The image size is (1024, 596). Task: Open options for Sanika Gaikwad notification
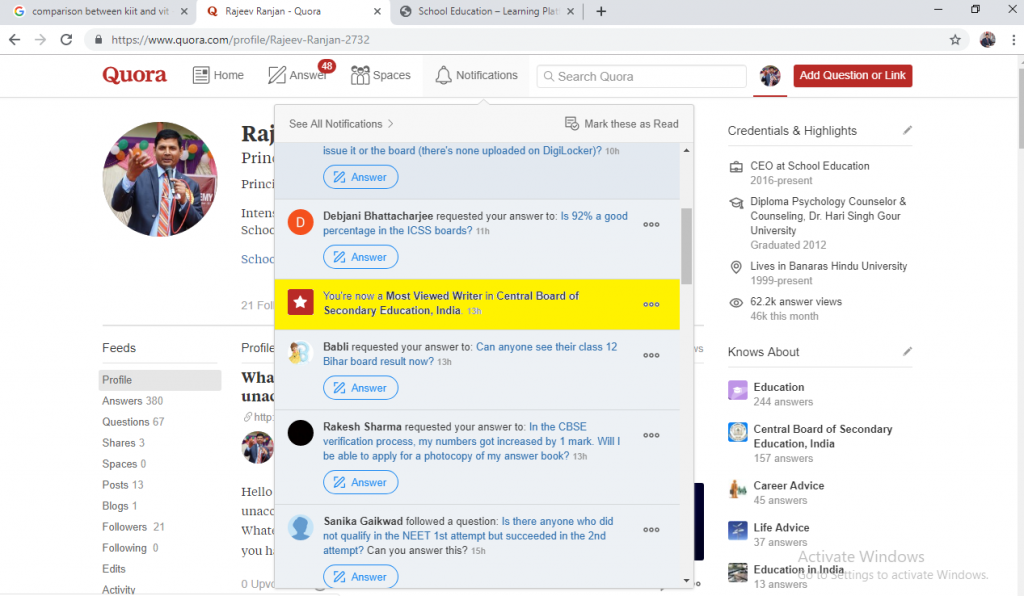click(x=651, y=529)
